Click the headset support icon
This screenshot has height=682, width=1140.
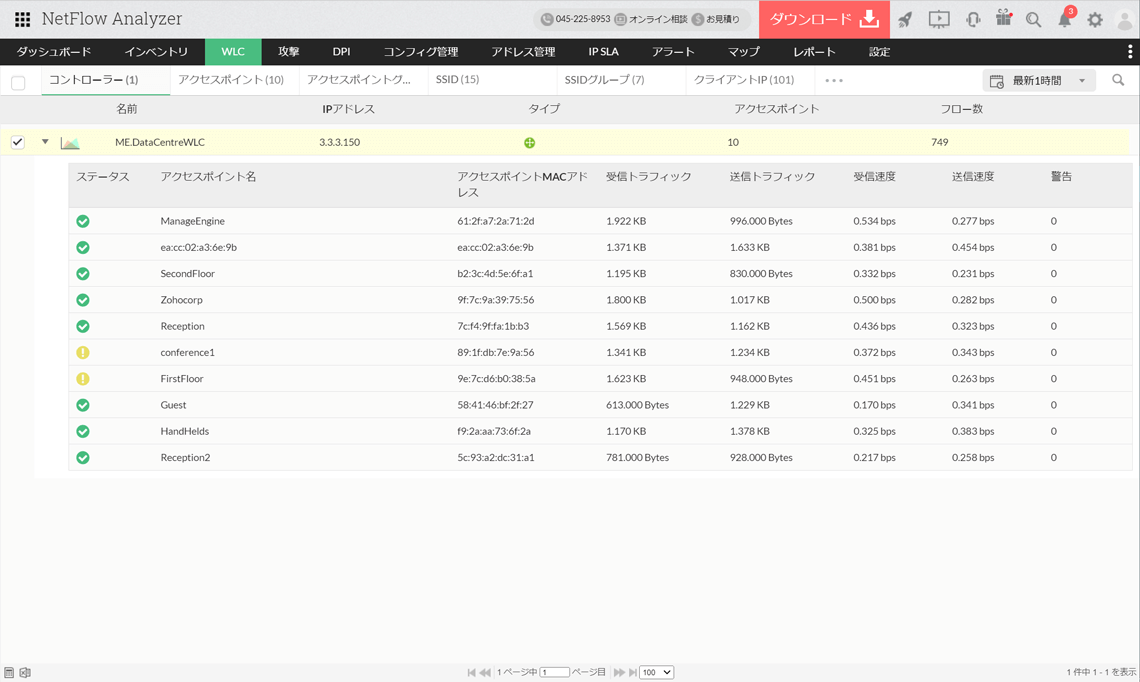972,19
